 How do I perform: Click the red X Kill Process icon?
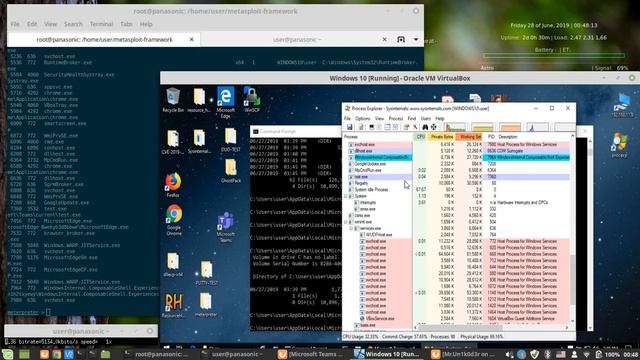click(415, 127)
